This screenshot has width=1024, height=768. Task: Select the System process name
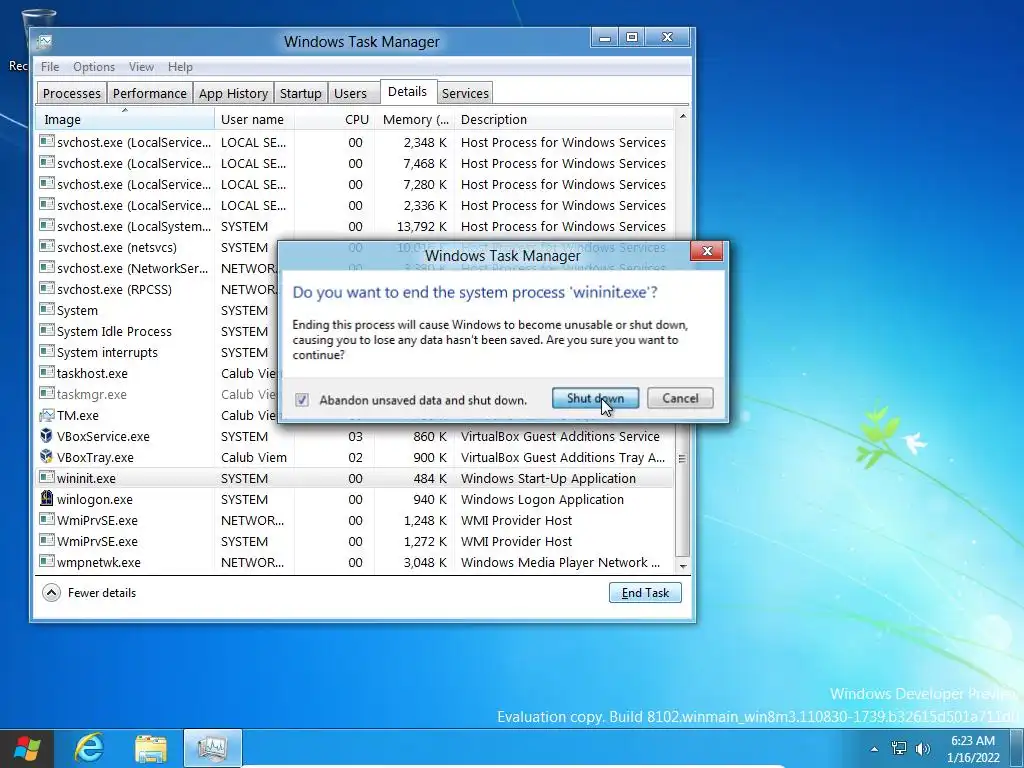pos(77,311)
